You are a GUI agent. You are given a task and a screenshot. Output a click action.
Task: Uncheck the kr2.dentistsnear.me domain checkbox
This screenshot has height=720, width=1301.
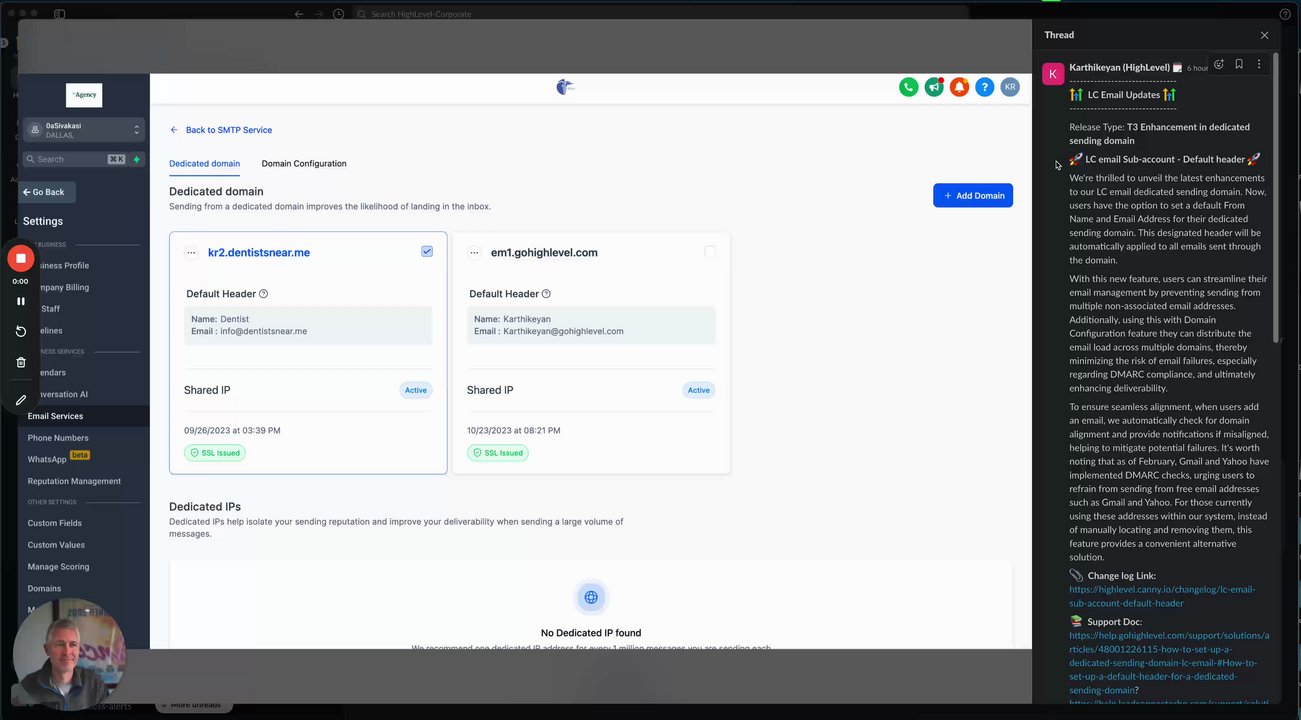tap(427, 252)
